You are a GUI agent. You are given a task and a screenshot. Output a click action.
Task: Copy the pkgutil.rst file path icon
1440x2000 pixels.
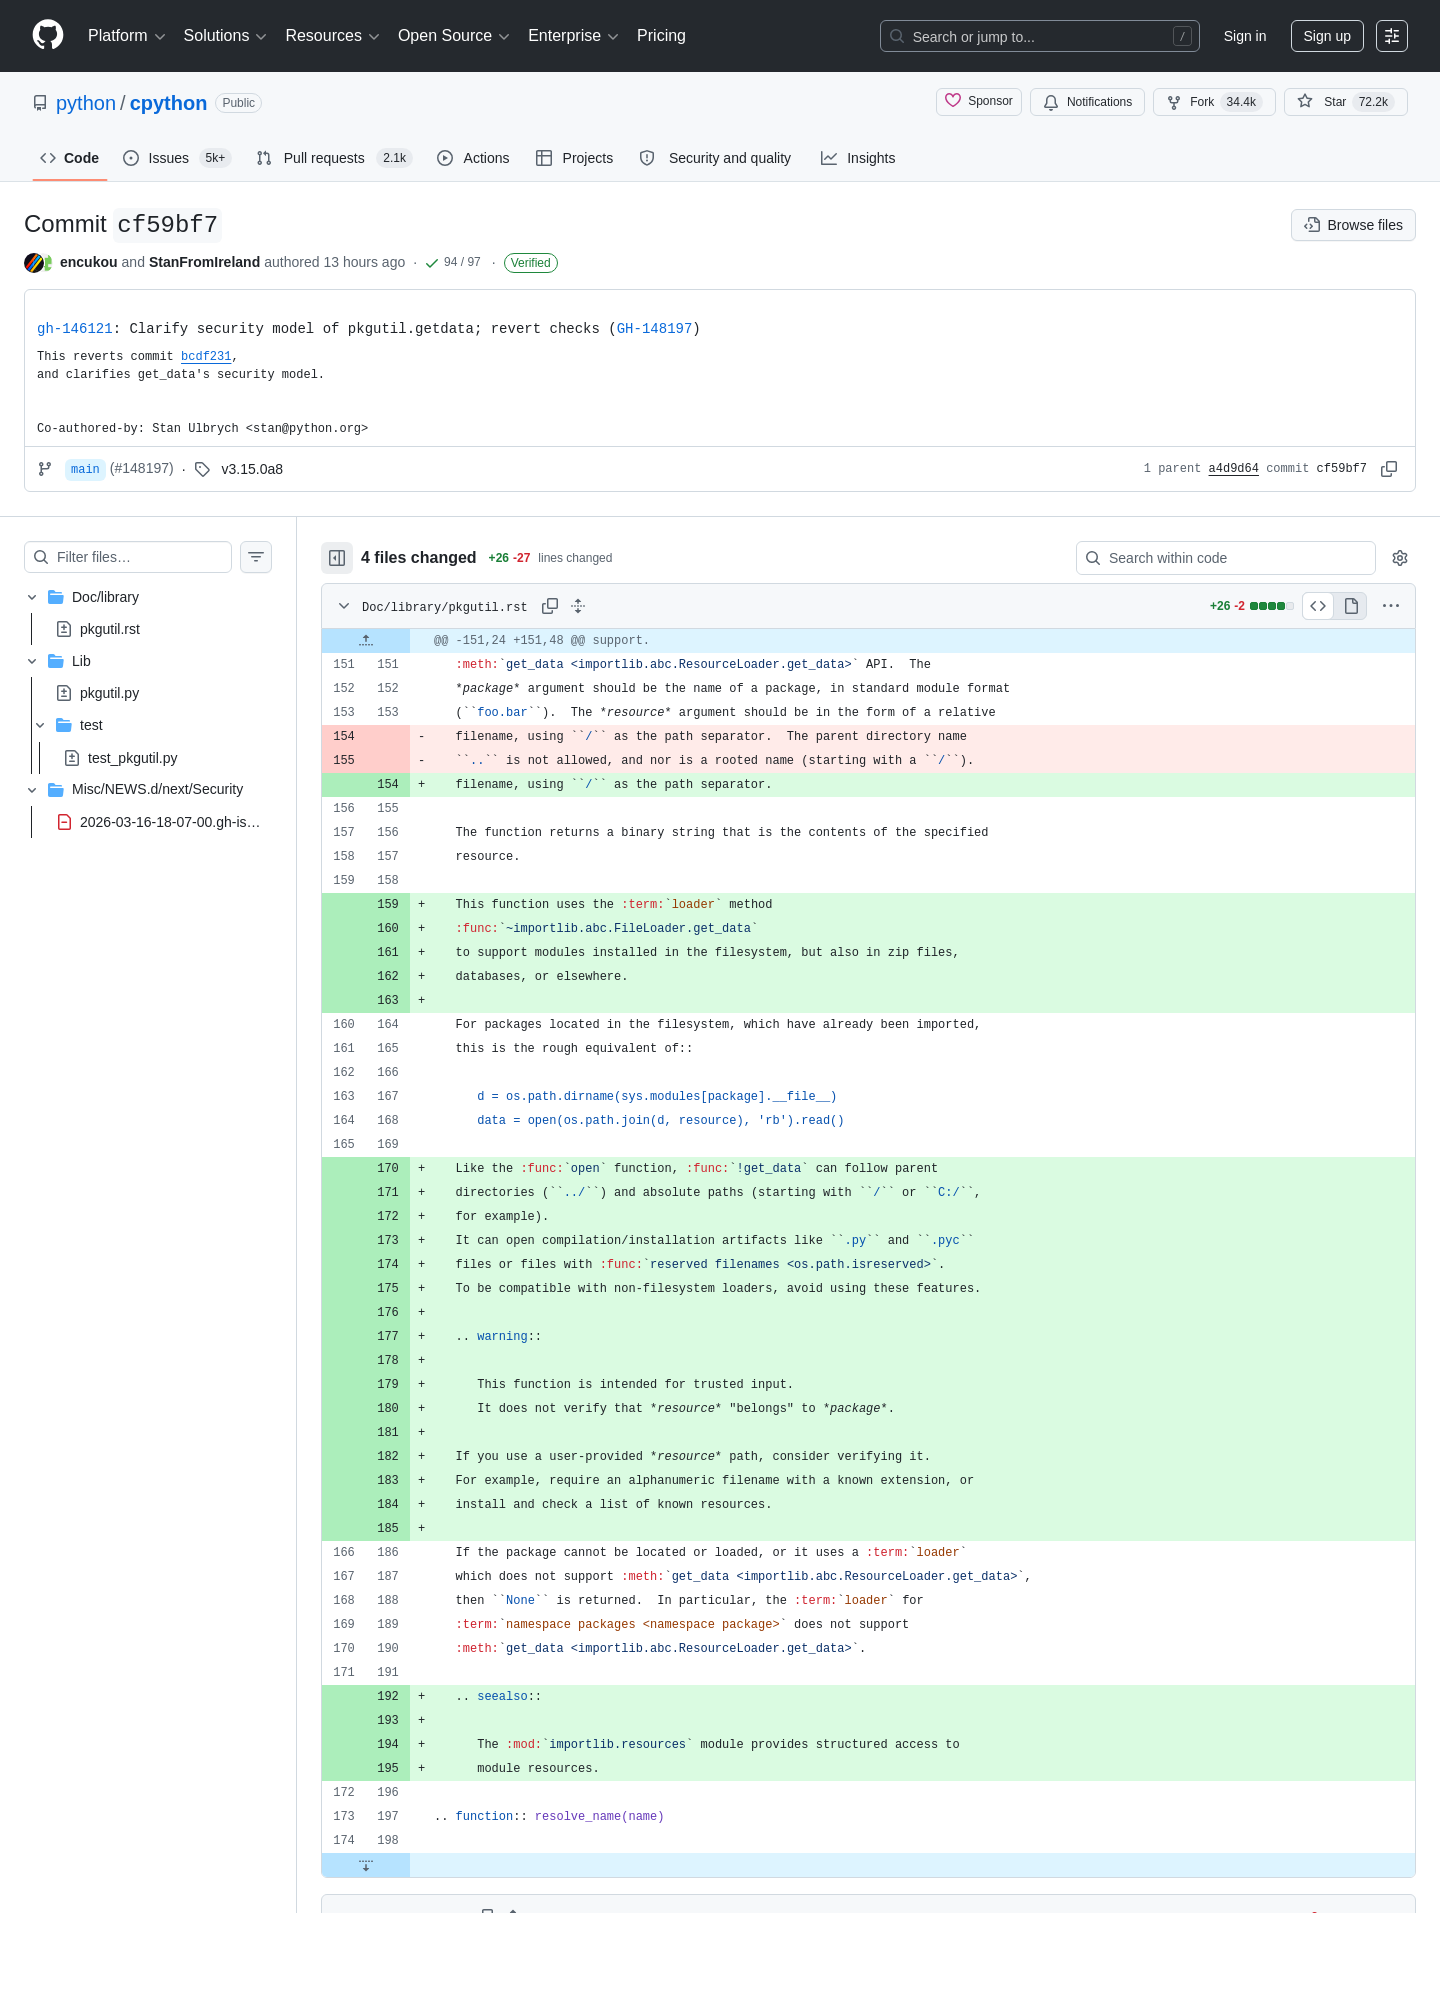coord(550,606)
